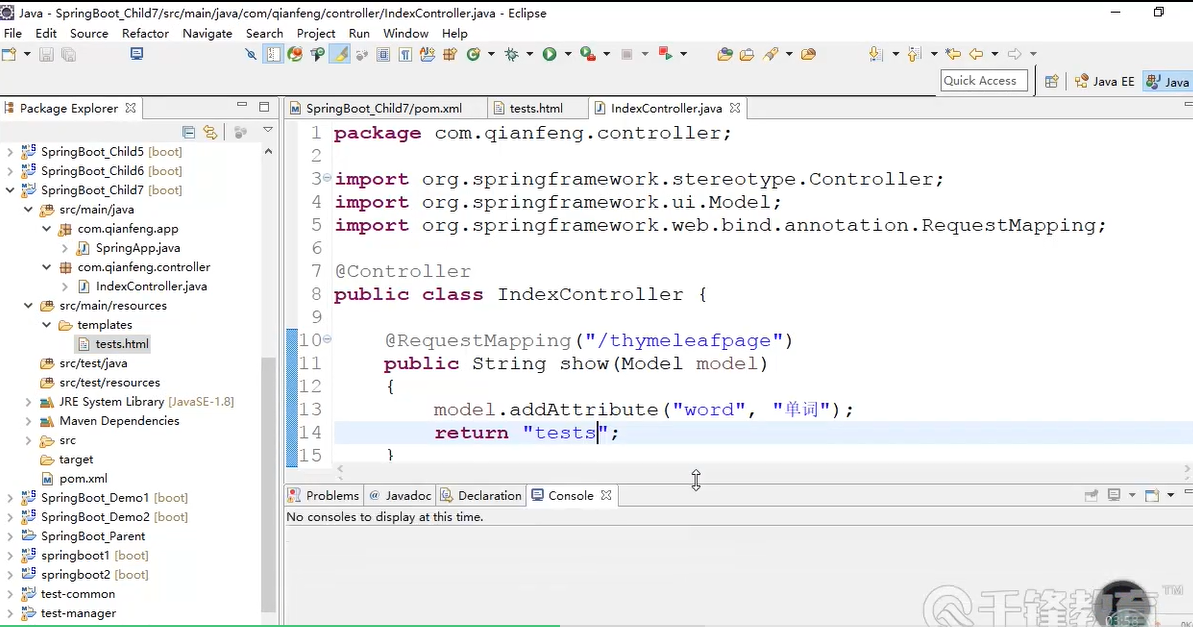Click the Search flashlight icon
1193x627 pixels.
tap(771, 54)
